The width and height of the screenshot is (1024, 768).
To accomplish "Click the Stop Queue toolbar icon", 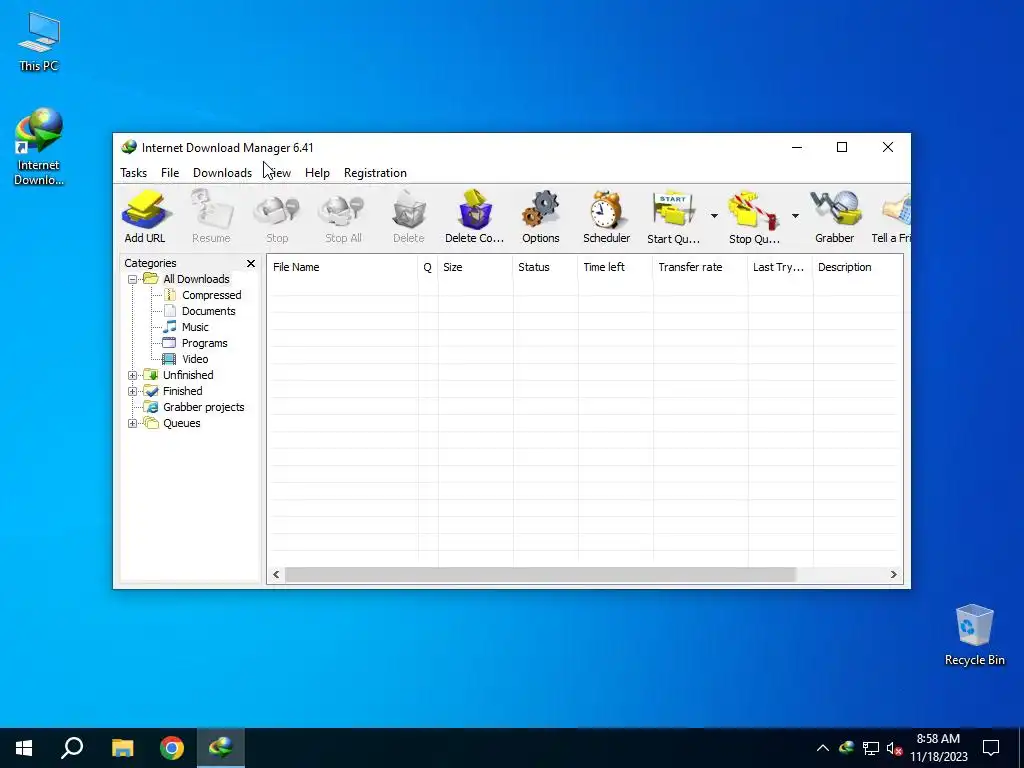I will click(x=753, y=210).
